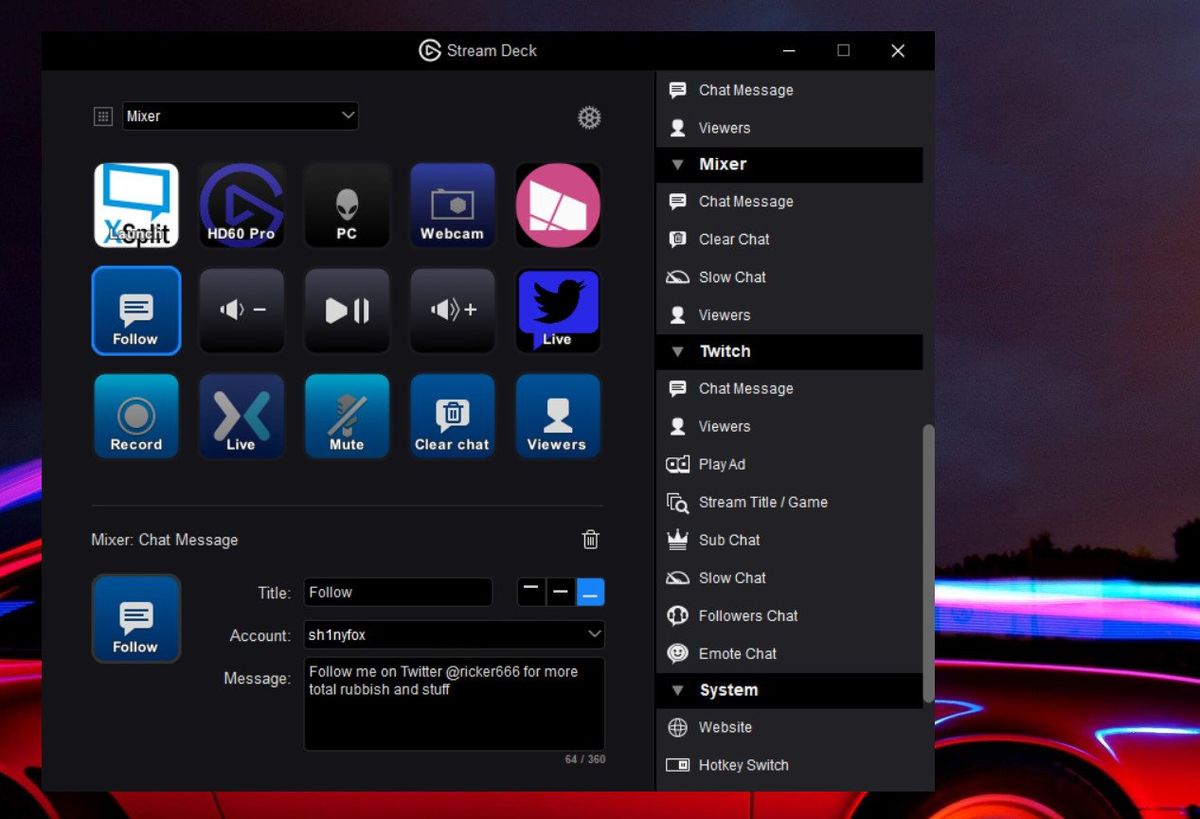Collapse the Twitch section
The height and width of the screenshot is (819, 1200).
click(x=677, y=352)
